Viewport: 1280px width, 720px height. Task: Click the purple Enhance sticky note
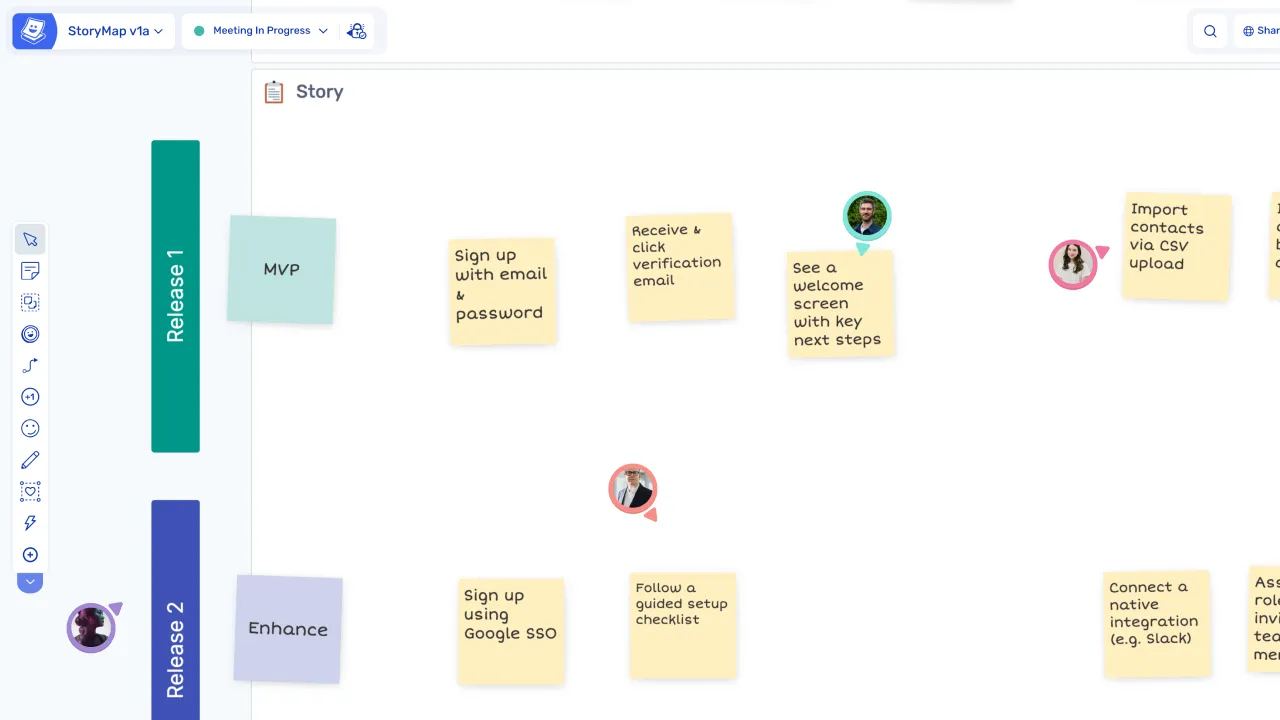point(288,629)
